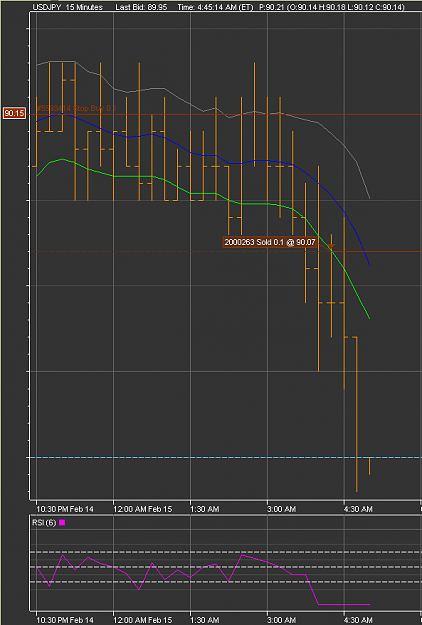Click '4:30 AM' on main chart time axis

[358, 509]
